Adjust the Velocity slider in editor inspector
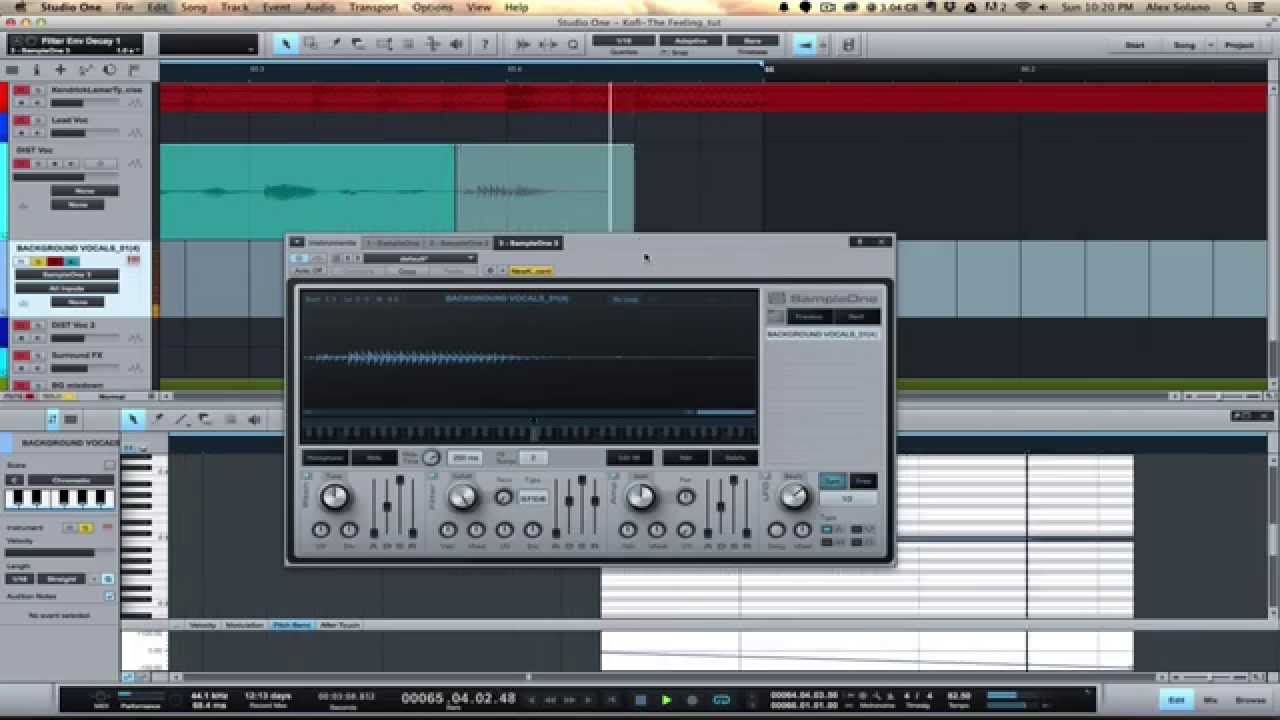 coord(60,552)
